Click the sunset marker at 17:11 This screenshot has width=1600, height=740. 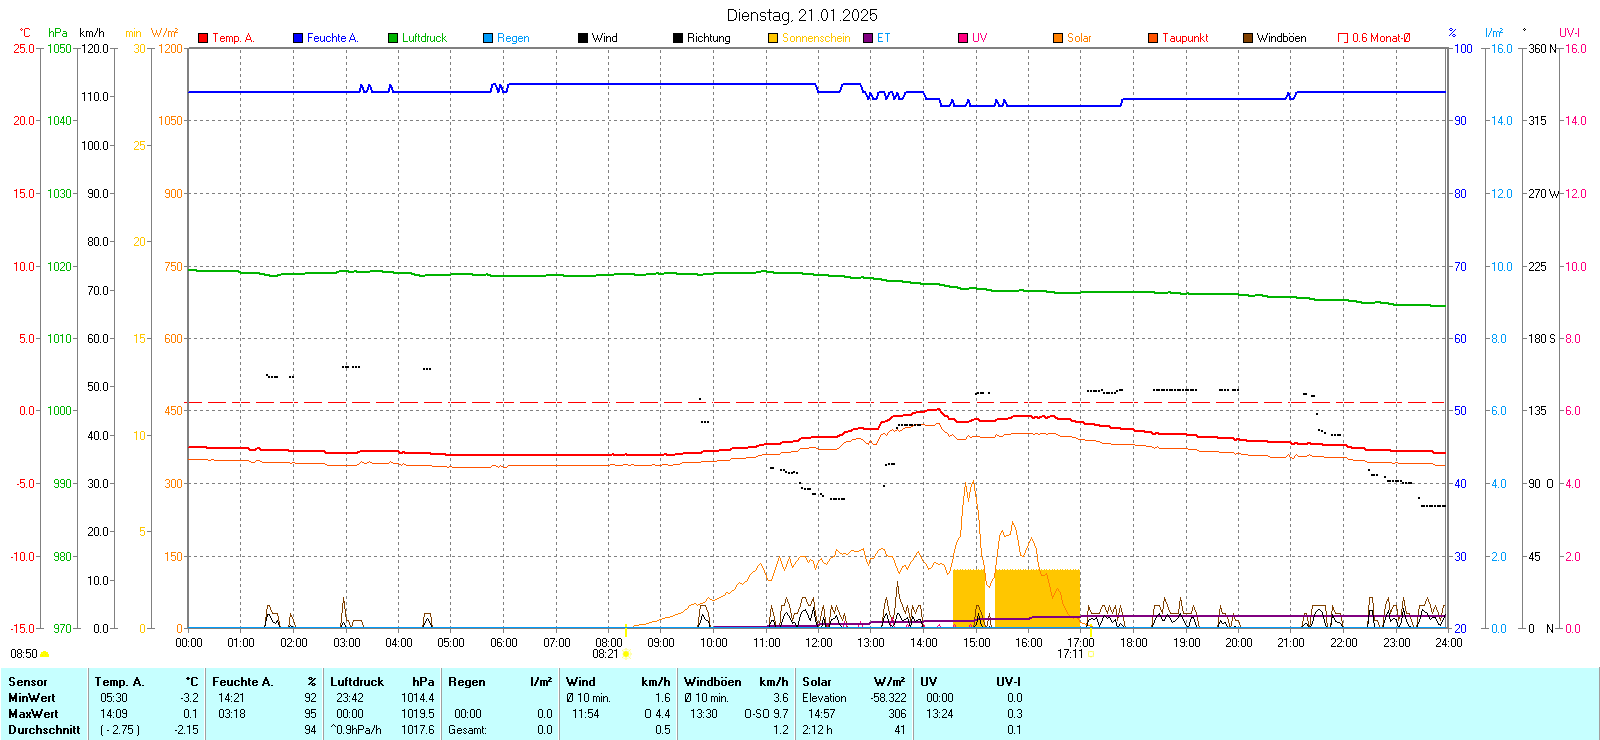1089,654
